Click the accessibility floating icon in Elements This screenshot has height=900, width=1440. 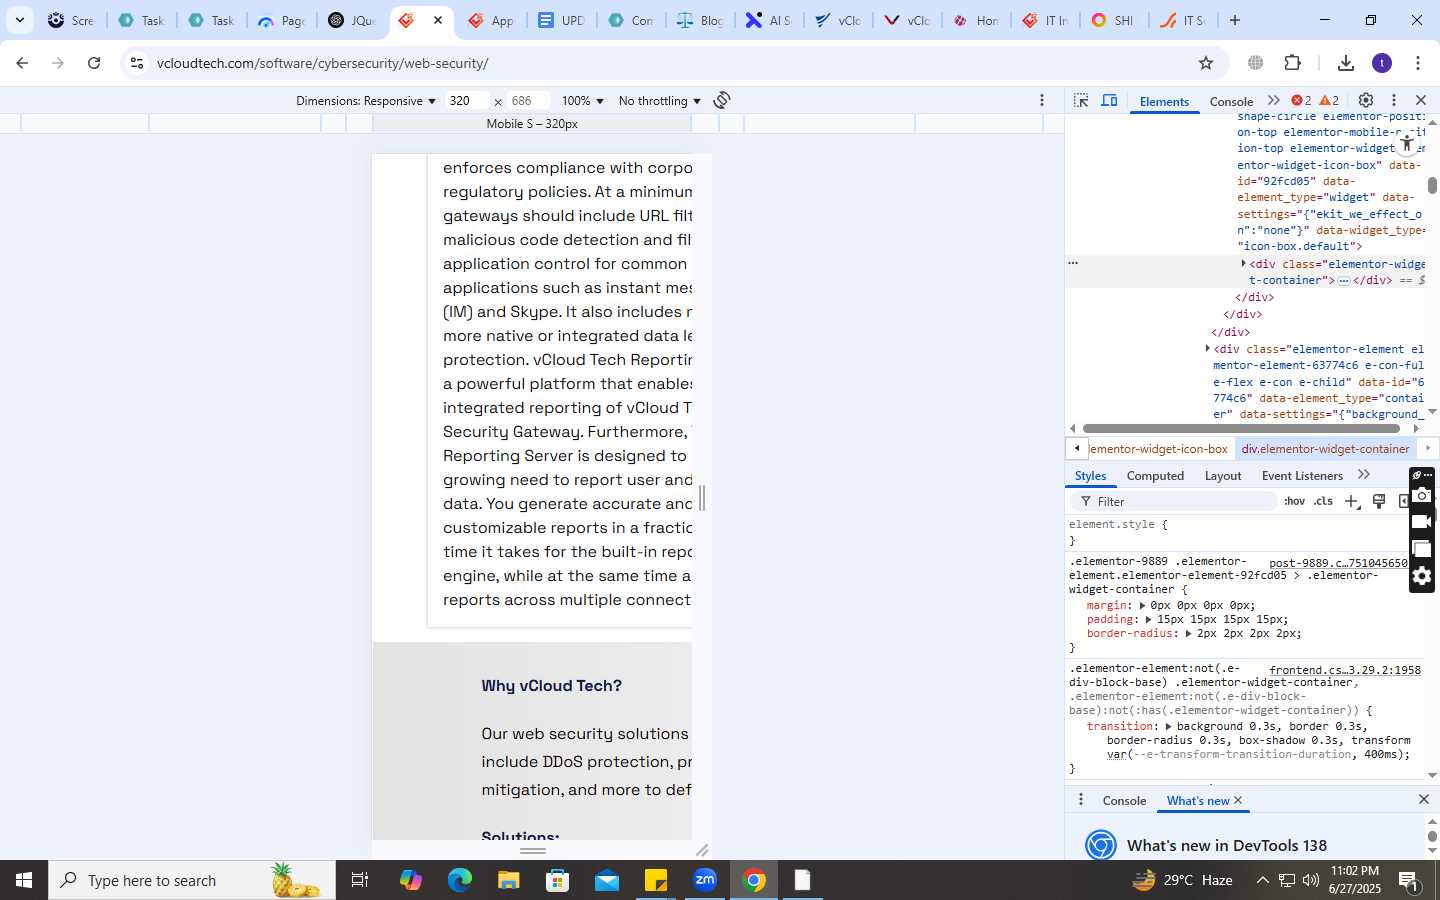point(1407,143)
